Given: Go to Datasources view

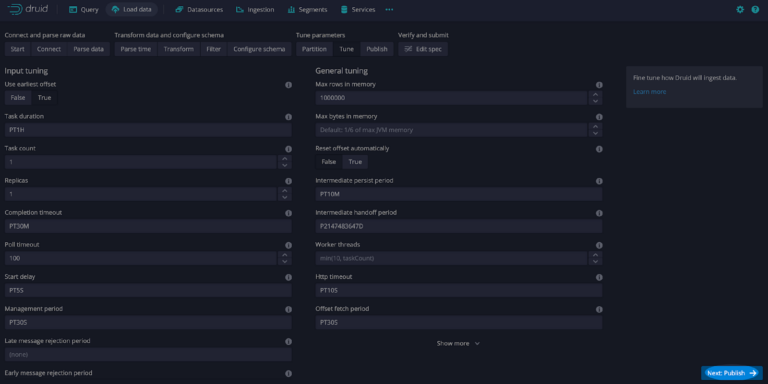Looking at the screenshot, I should pyautogui.click(x=199, y=9).
